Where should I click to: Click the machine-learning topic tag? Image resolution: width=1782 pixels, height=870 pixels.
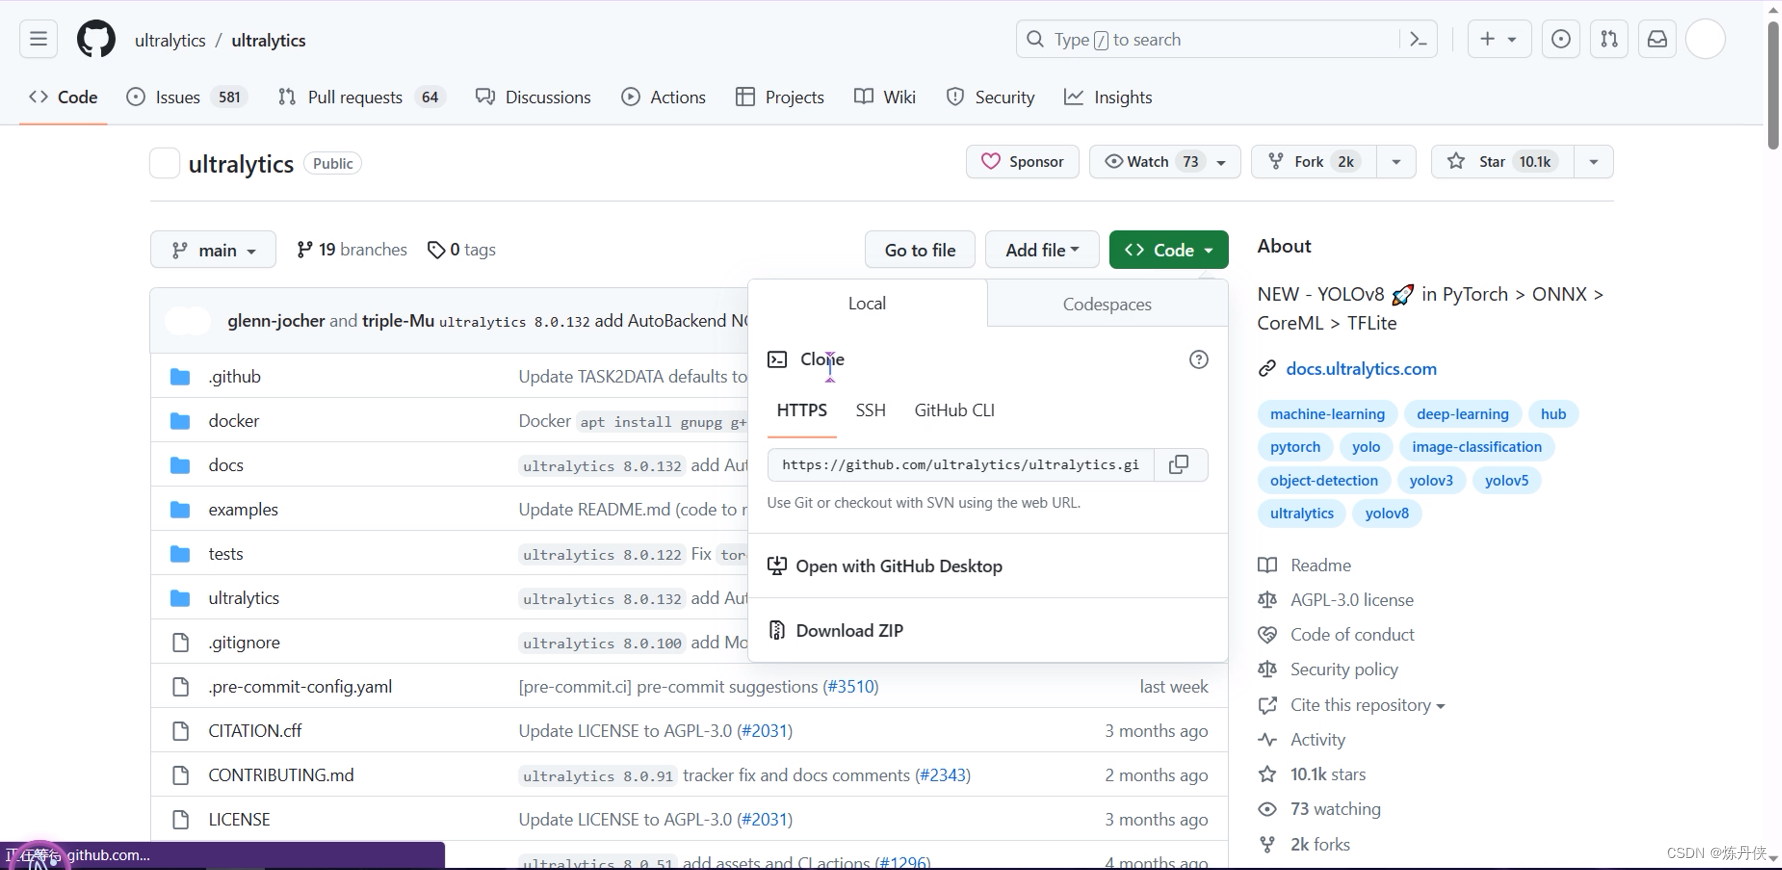[x=1327, y=414]
